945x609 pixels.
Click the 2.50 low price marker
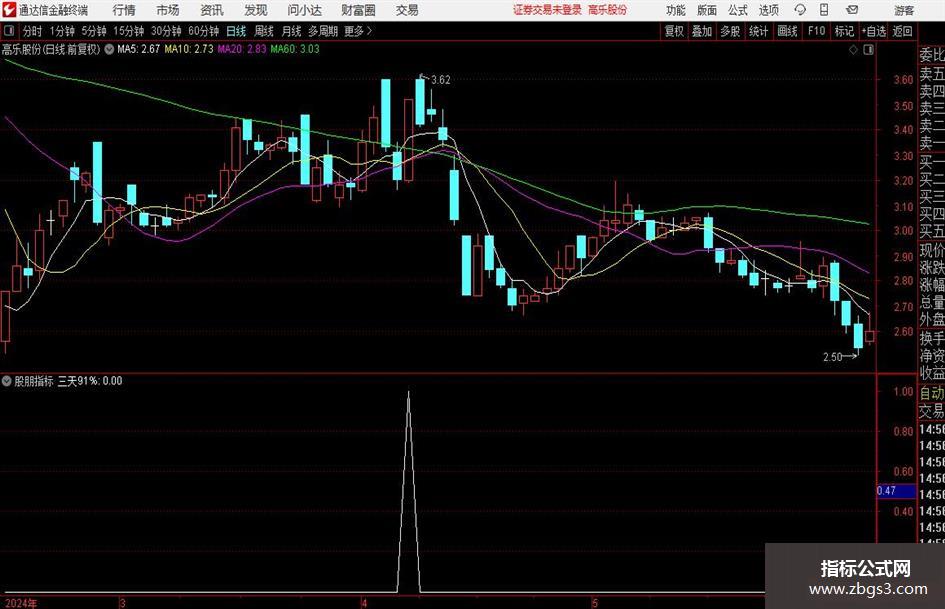pos(832,357)
